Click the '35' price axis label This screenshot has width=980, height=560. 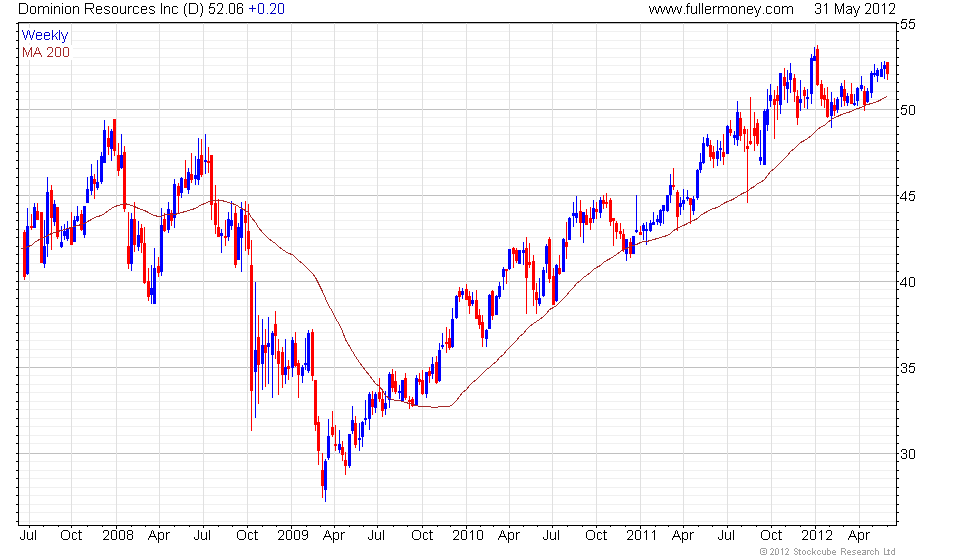[908, 368]
